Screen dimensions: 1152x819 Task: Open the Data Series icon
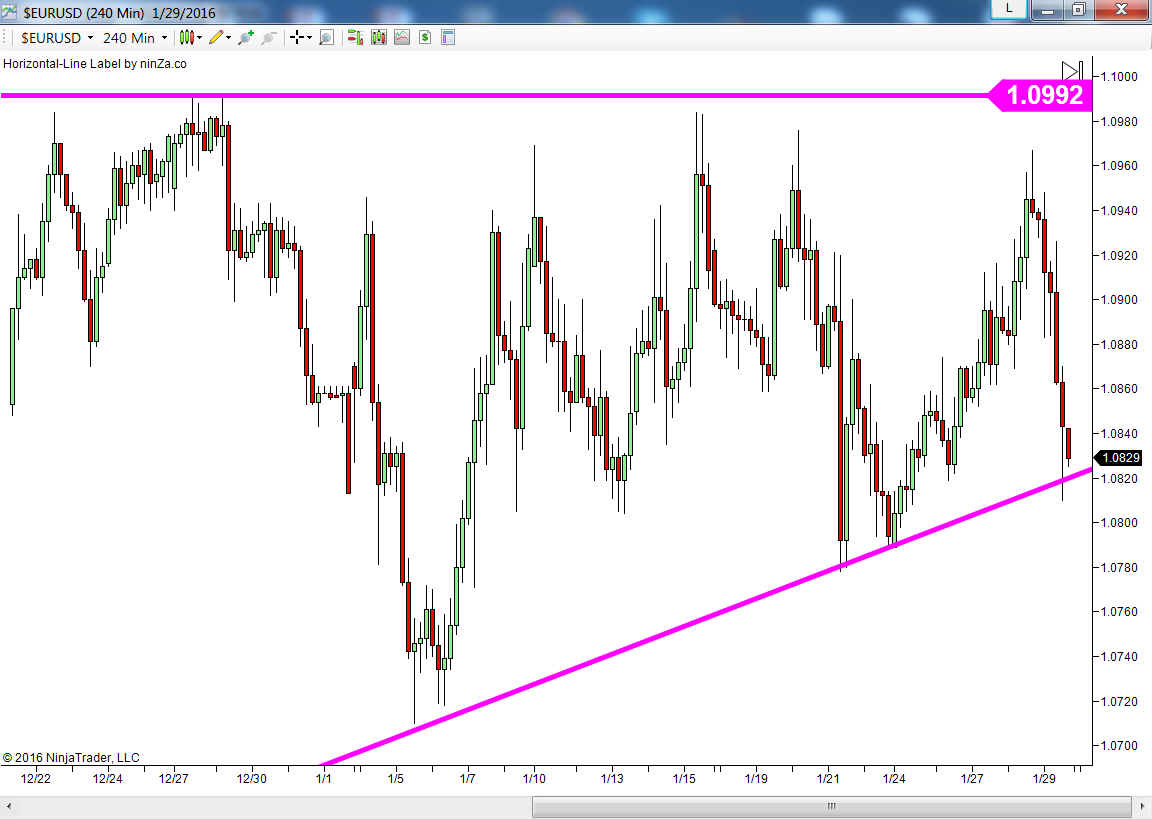(379, 37)
